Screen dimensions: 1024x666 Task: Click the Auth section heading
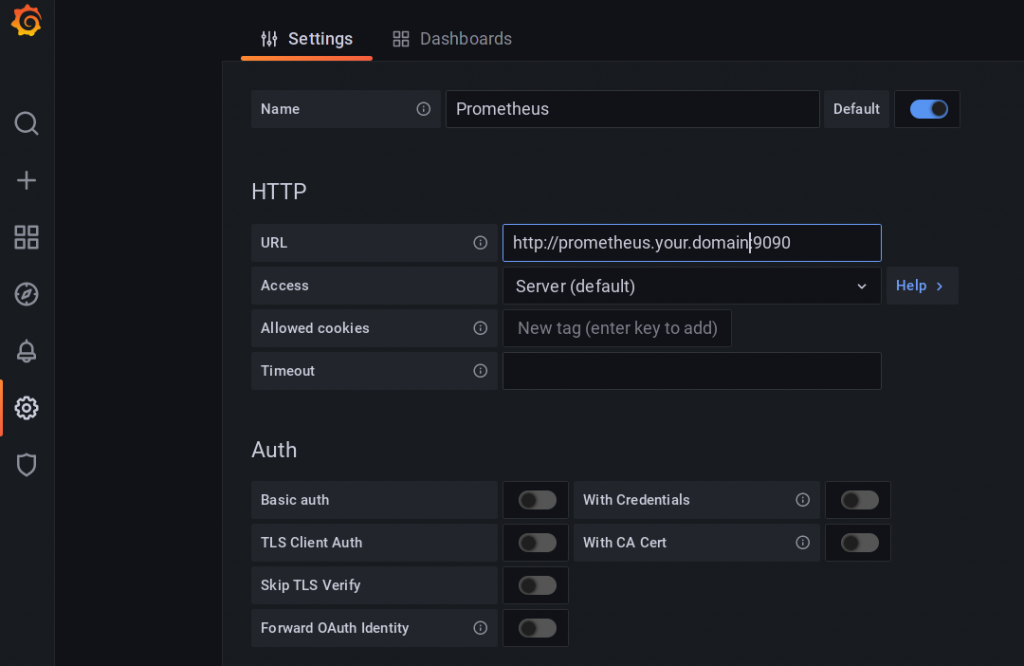point(274,450)
